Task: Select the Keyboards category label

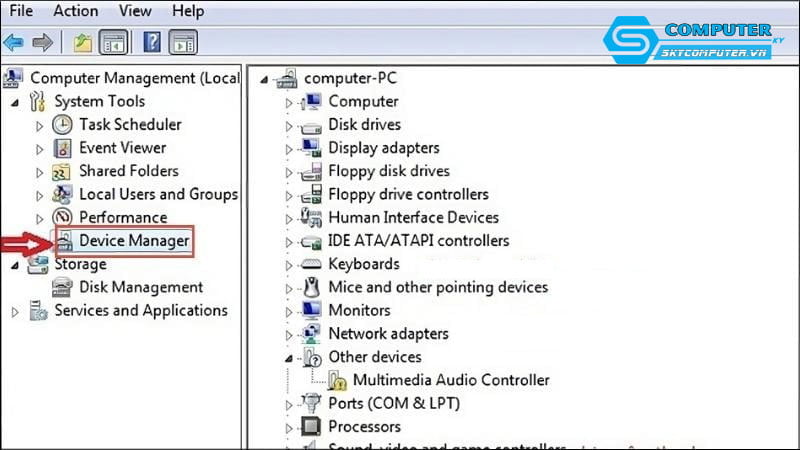Action: click(364, 264)
